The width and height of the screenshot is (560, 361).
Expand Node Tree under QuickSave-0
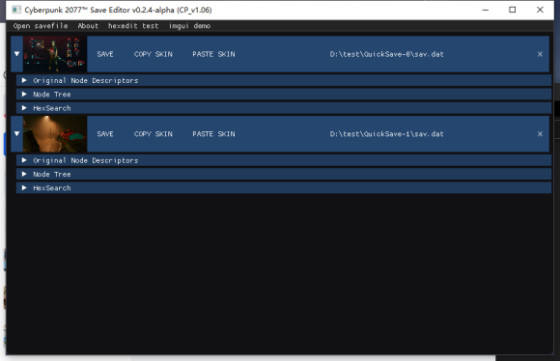(x=284, y=94)
